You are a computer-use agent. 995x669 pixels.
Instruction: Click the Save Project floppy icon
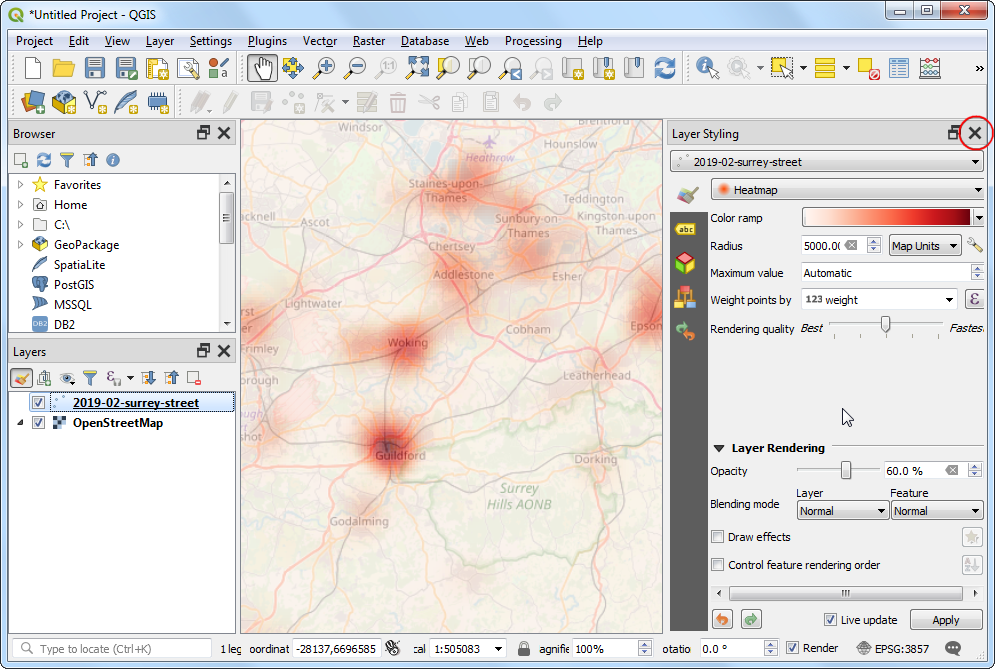pos(95,68)
